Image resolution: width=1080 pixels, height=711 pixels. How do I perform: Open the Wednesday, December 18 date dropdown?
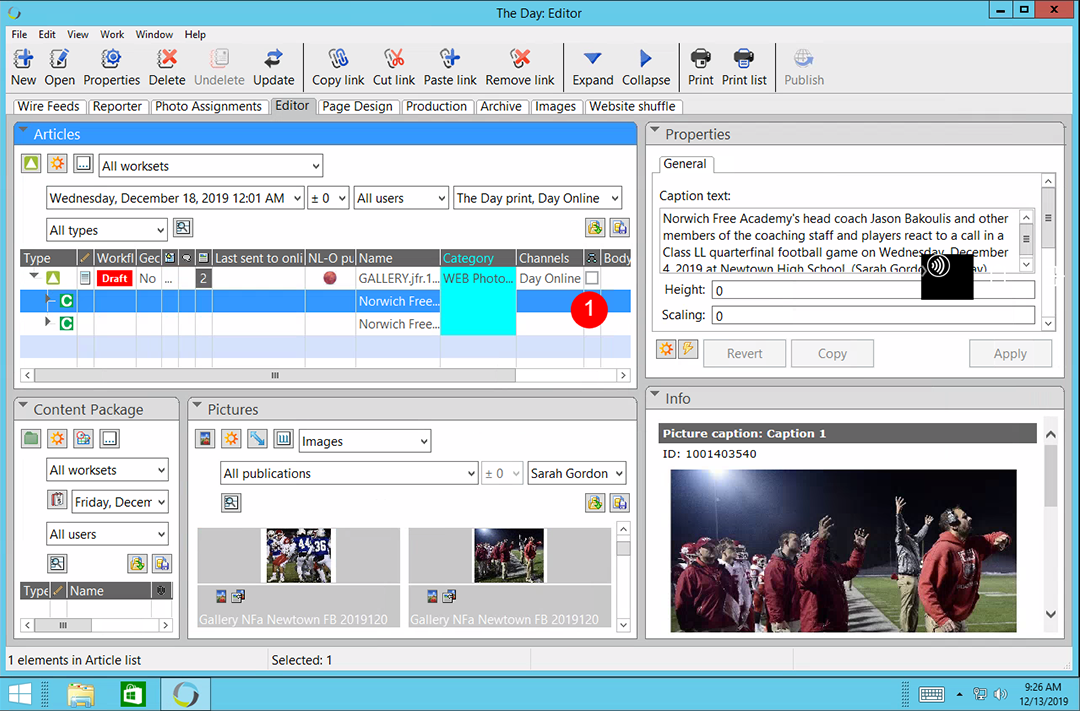(x=175, y=198)
